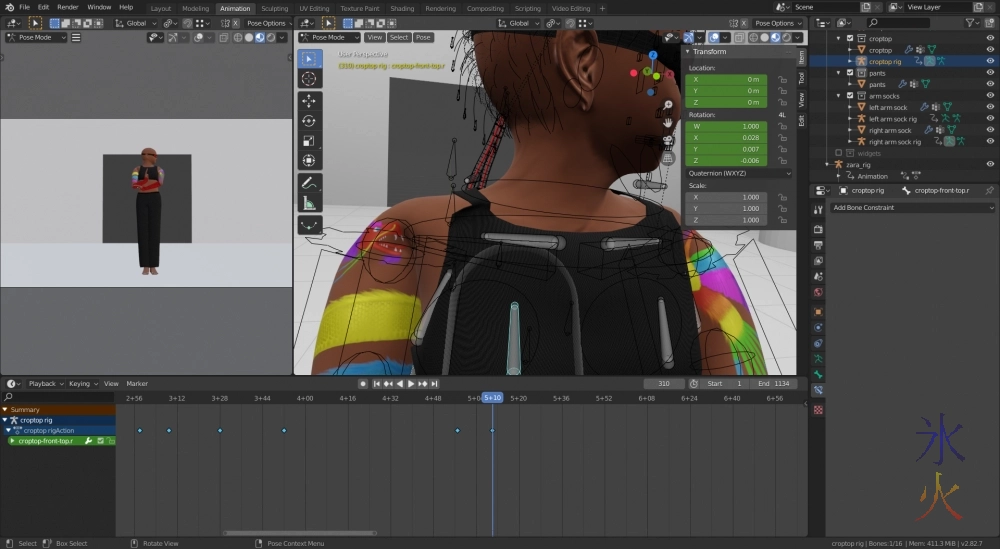Hide the pants collection in the outliner

989,73
